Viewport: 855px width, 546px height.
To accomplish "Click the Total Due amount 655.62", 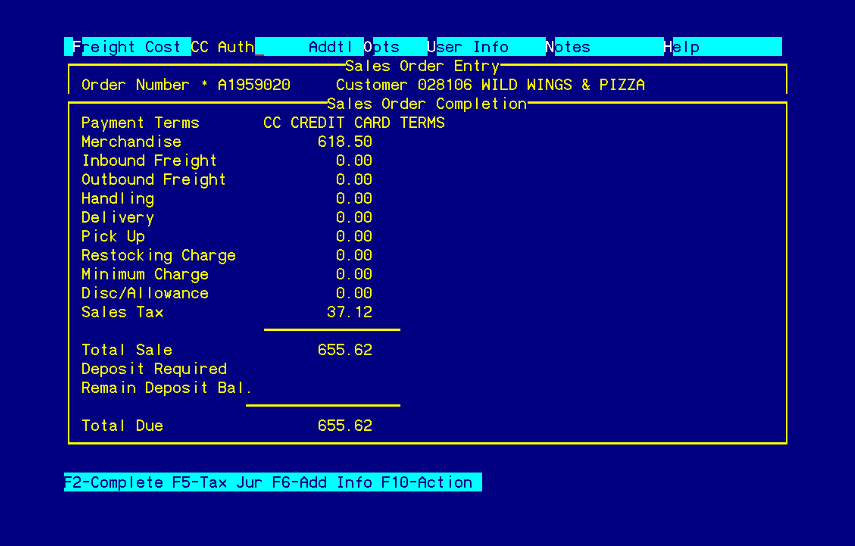I will click(345, 425).
